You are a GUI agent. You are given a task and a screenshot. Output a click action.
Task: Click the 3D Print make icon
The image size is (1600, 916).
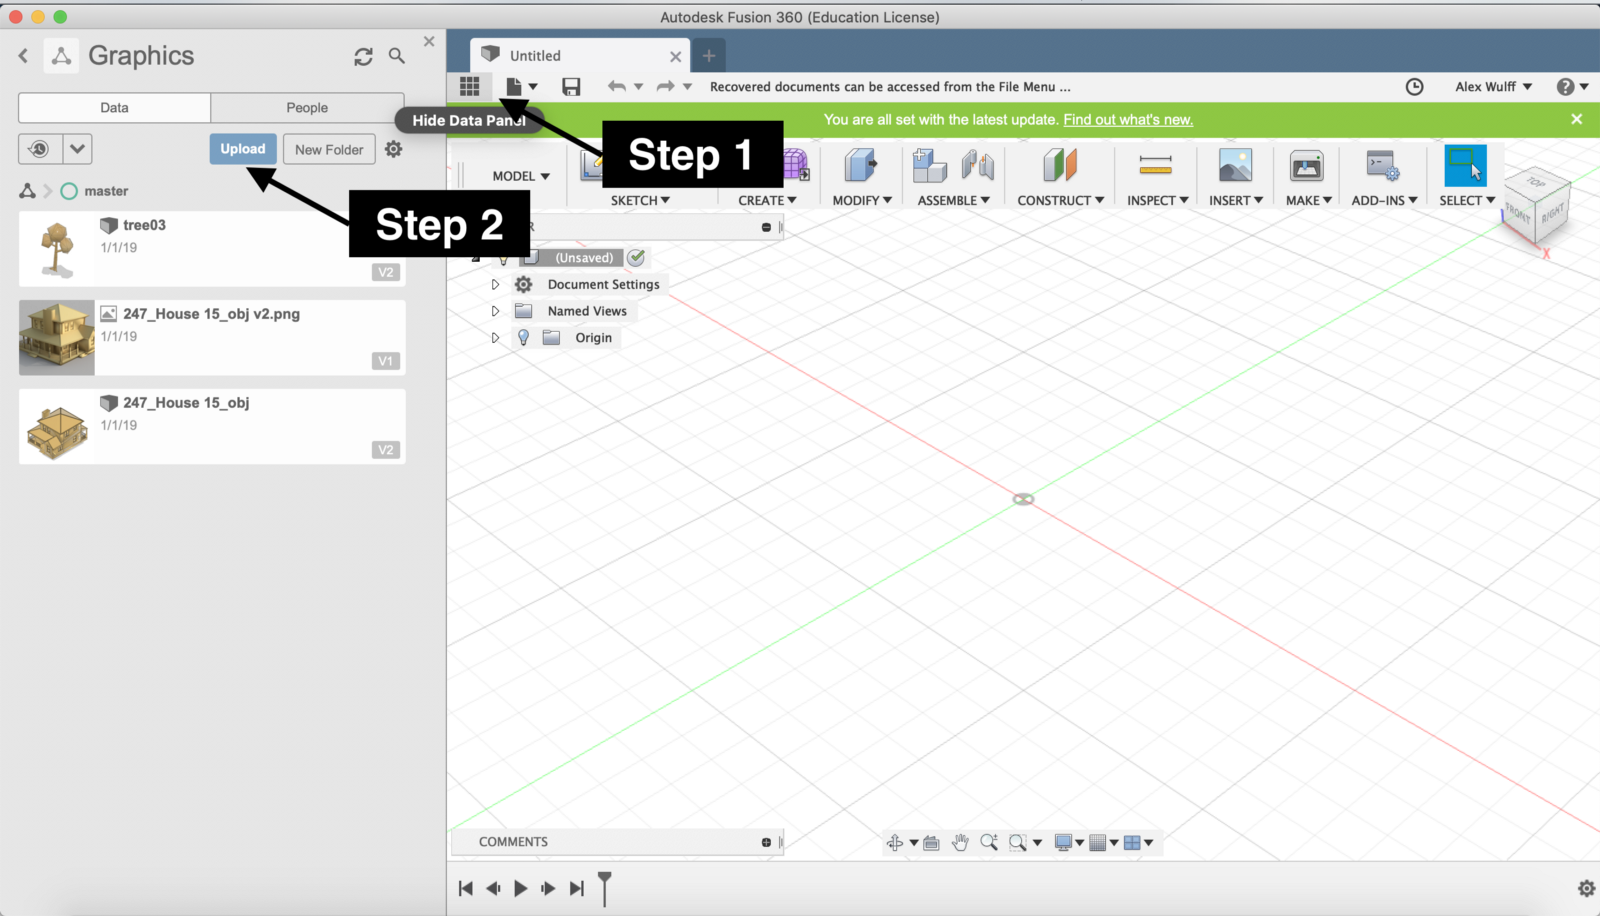[x=1306, y=165]
